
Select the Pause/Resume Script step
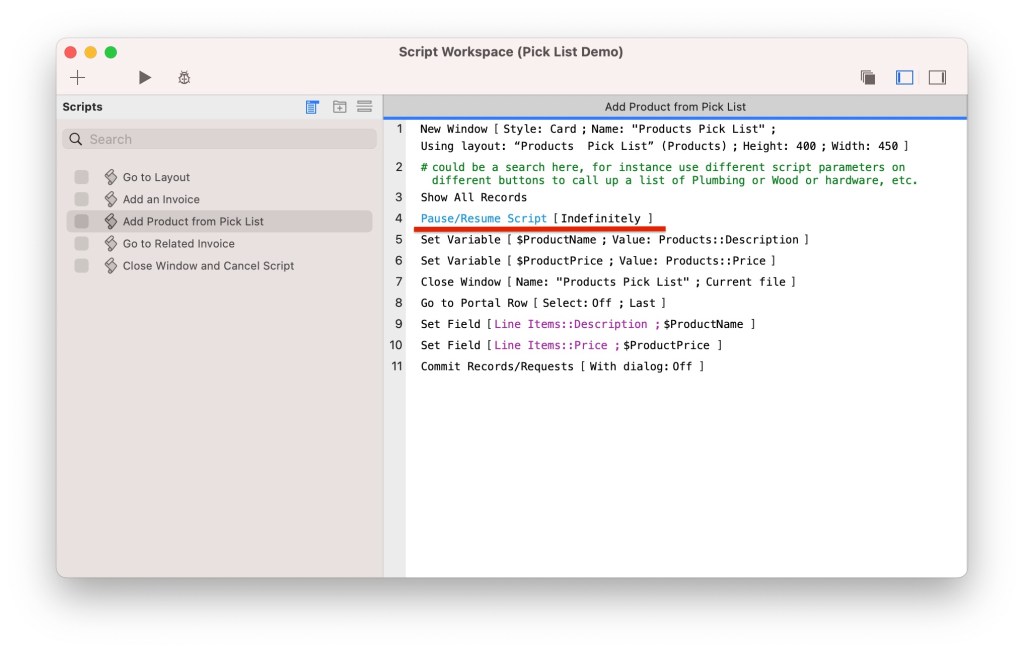484,218
